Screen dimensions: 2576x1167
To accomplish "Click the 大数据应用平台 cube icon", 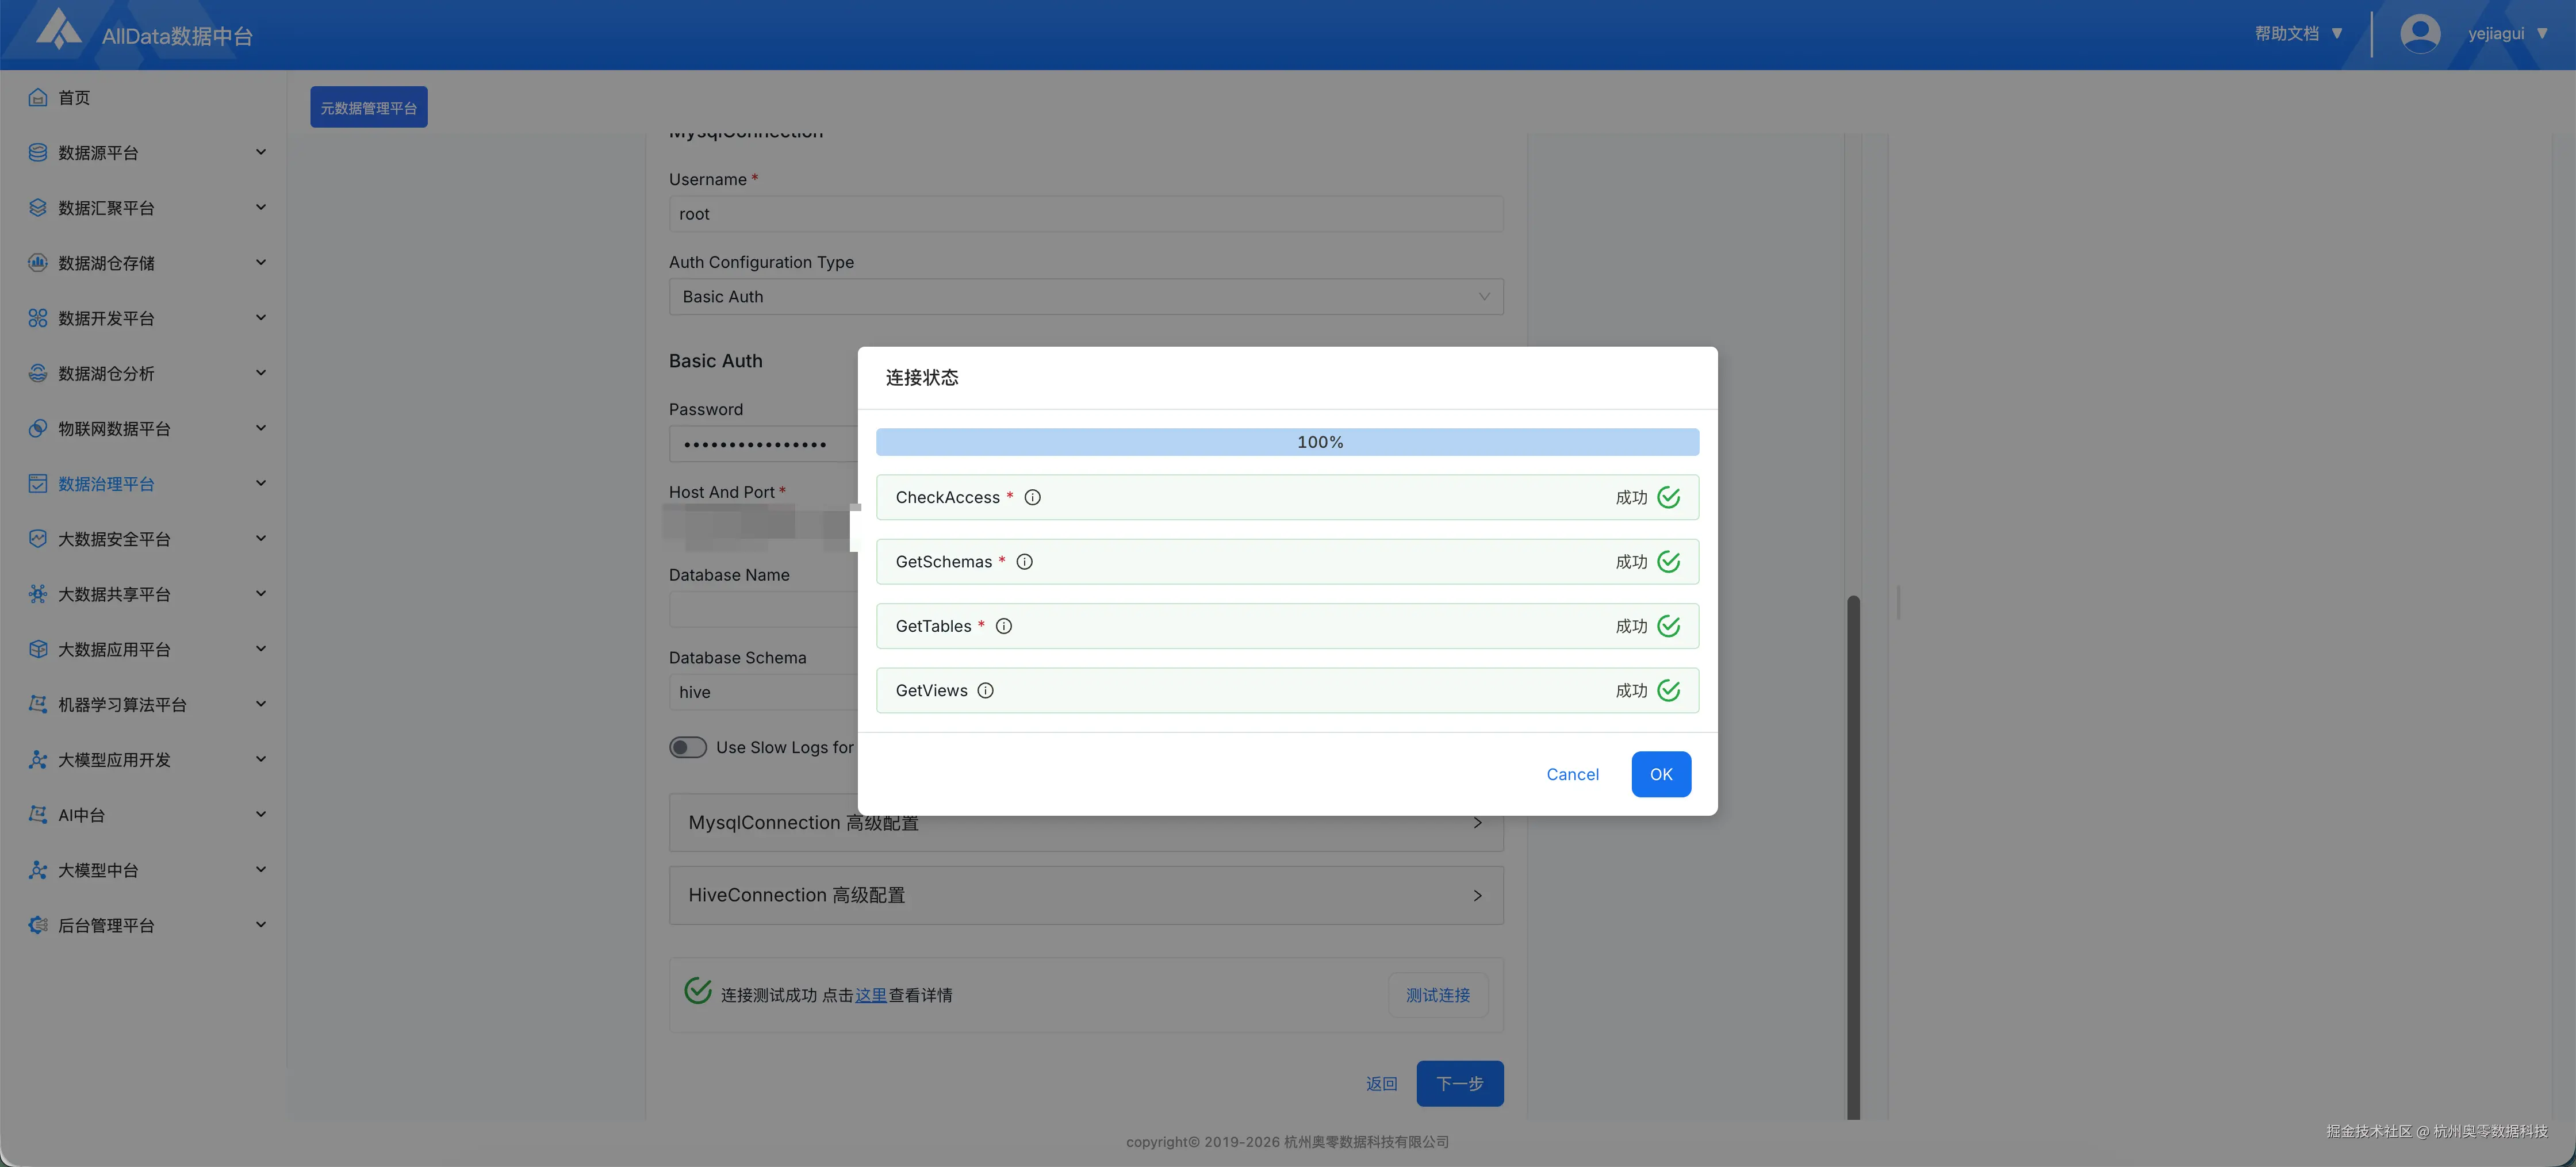I will [38, 649].
